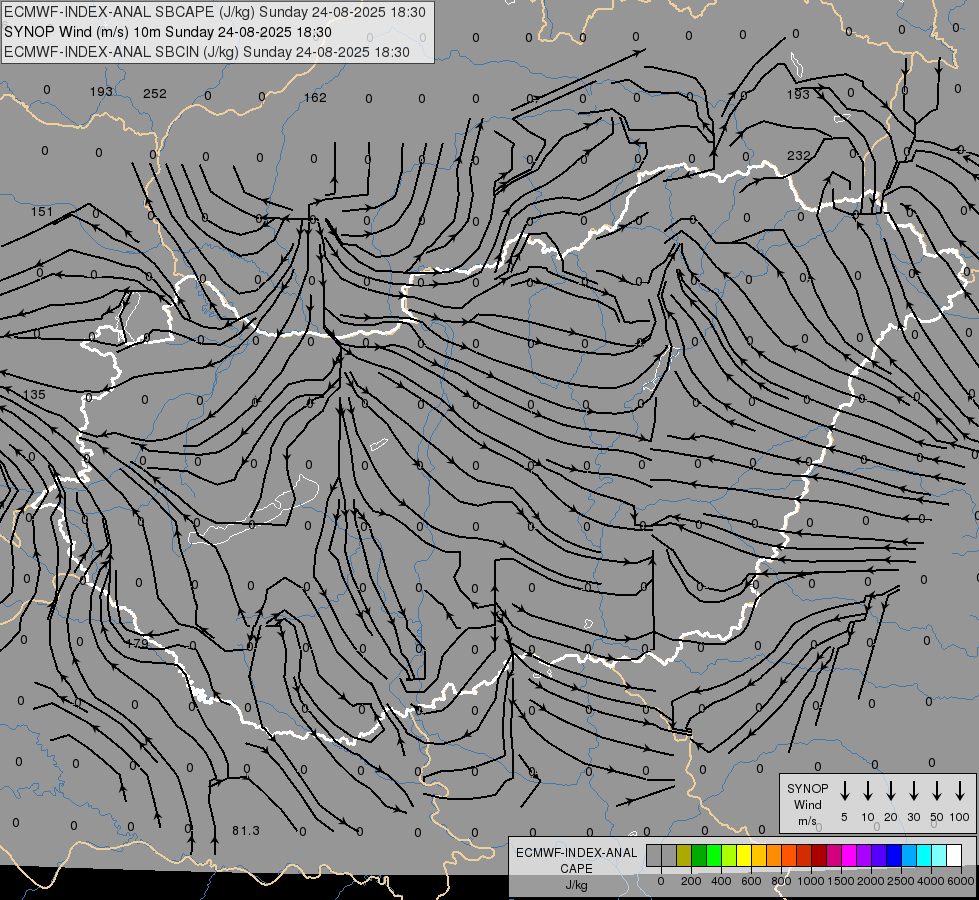The width and height of the screenshot is (979, 900).
Task: Click the 5 m/s wind arrow in legend
Action: pyautogui.click(x=845, y=791)
